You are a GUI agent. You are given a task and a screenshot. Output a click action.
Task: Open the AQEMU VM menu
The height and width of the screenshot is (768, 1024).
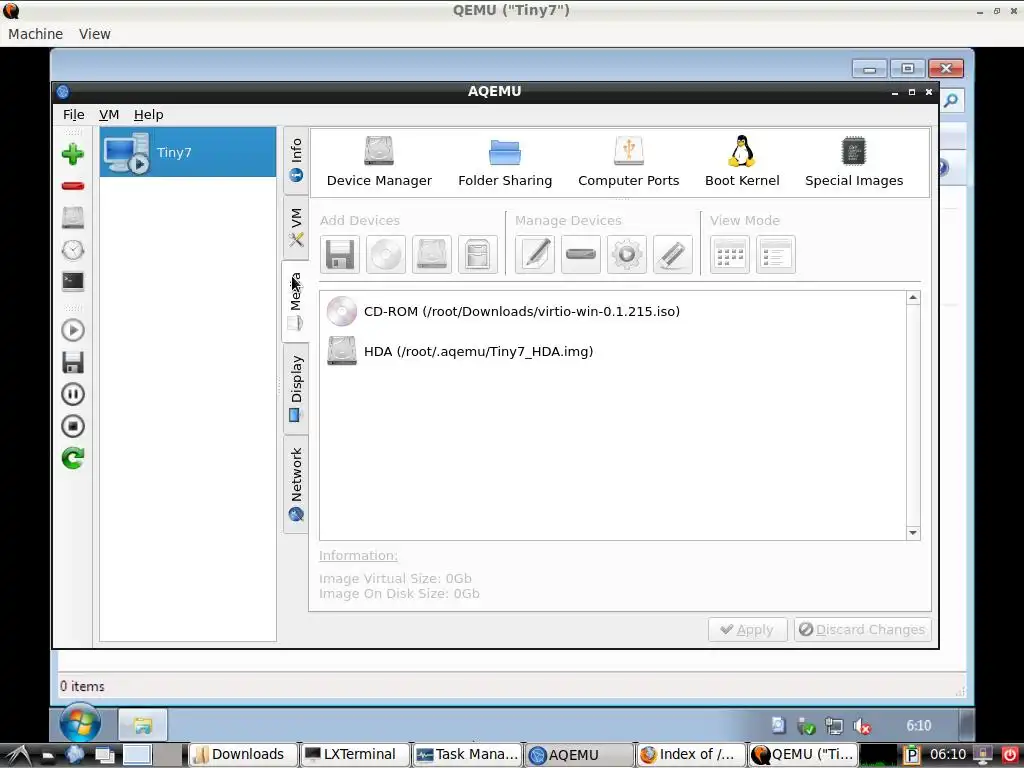click(x=109, y=115)
